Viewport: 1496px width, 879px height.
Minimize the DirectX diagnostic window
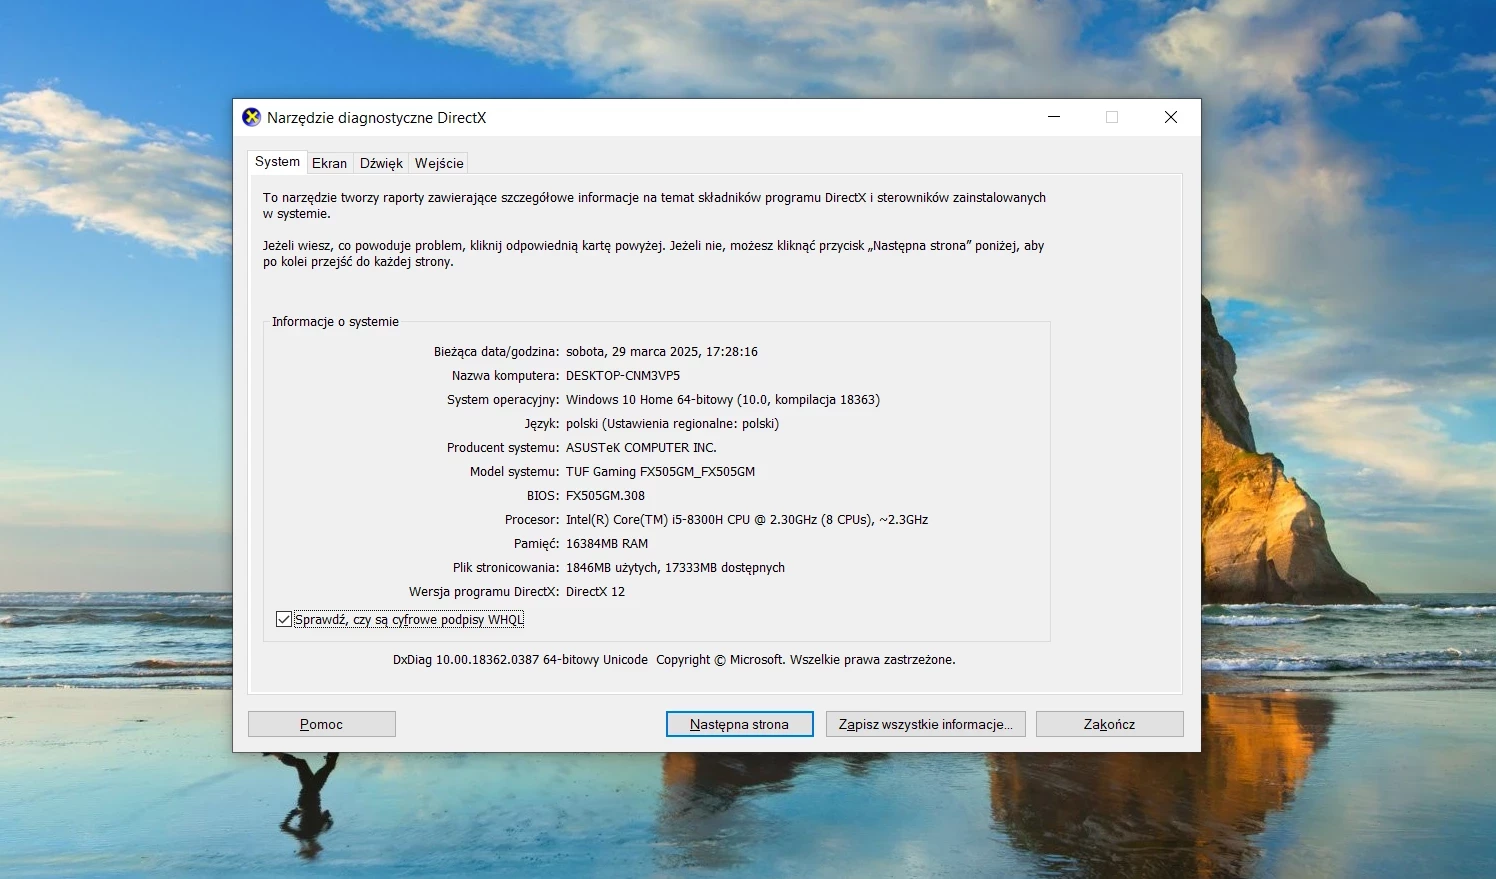(1054, 117)
